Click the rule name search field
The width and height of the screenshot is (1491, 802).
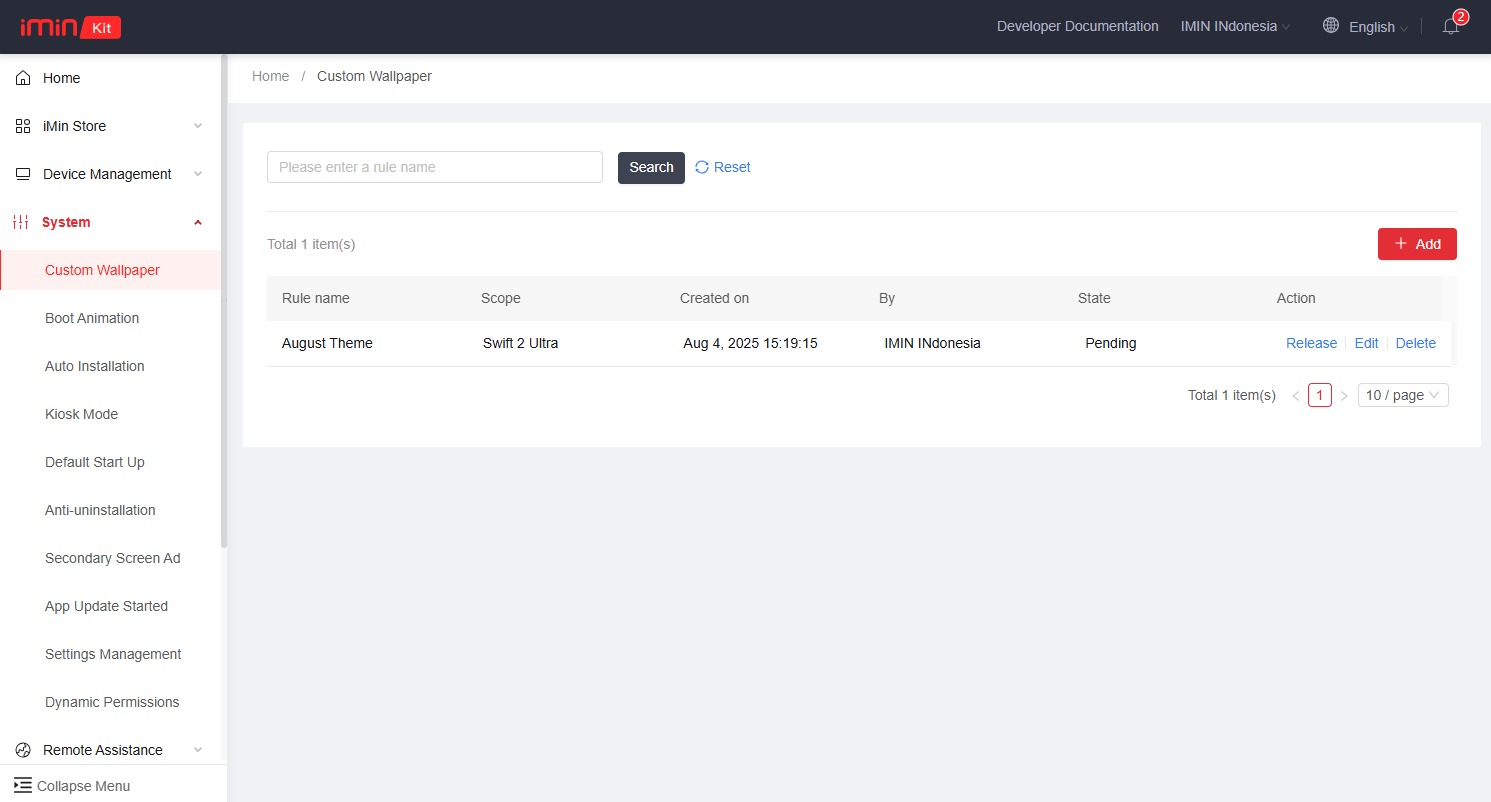tap(434, 167)
